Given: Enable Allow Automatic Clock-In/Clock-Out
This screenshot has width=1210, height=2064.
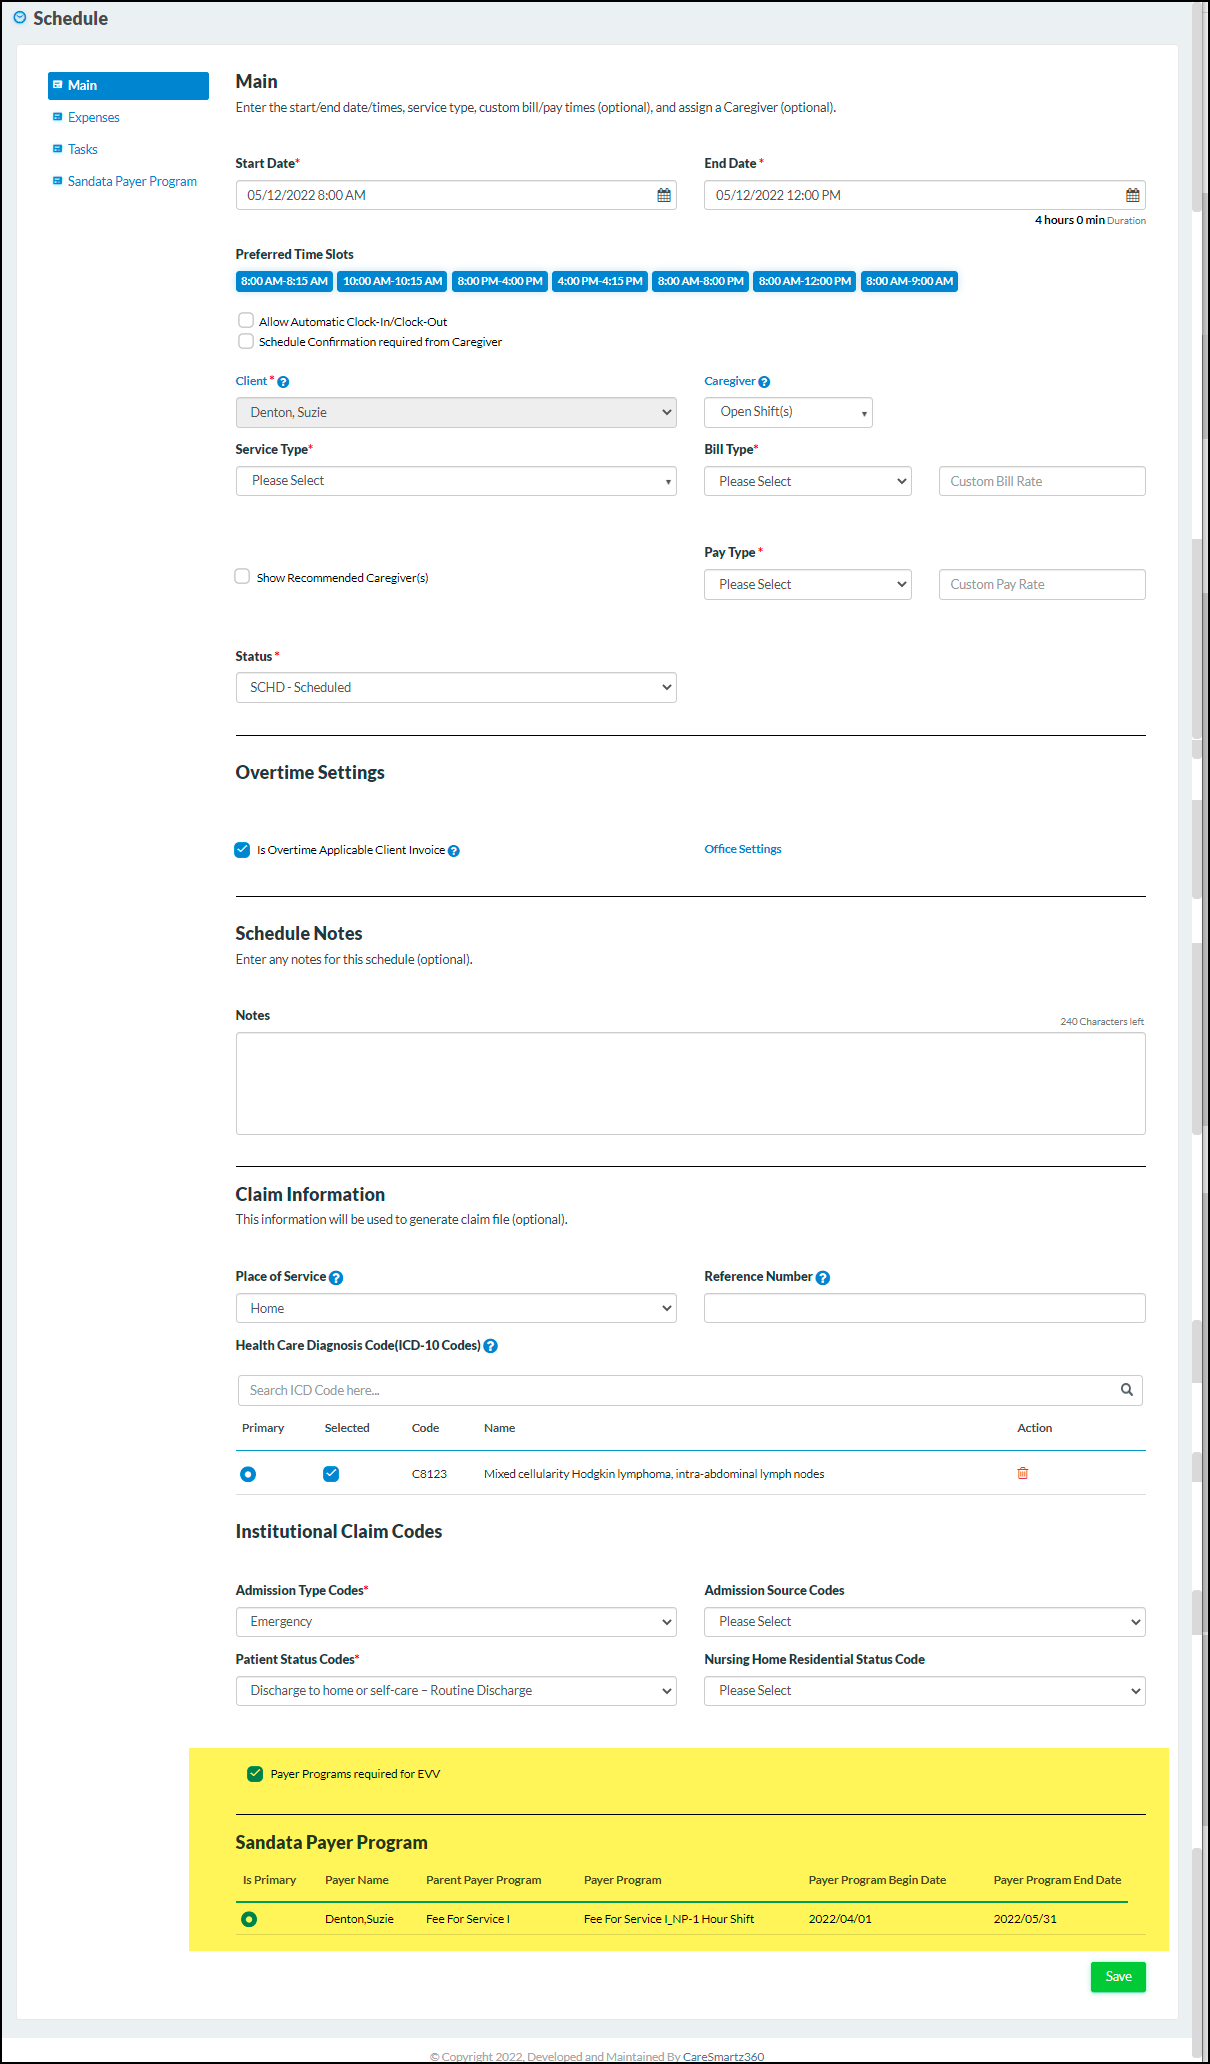Looking at the screenshot, I should [246, 321].
